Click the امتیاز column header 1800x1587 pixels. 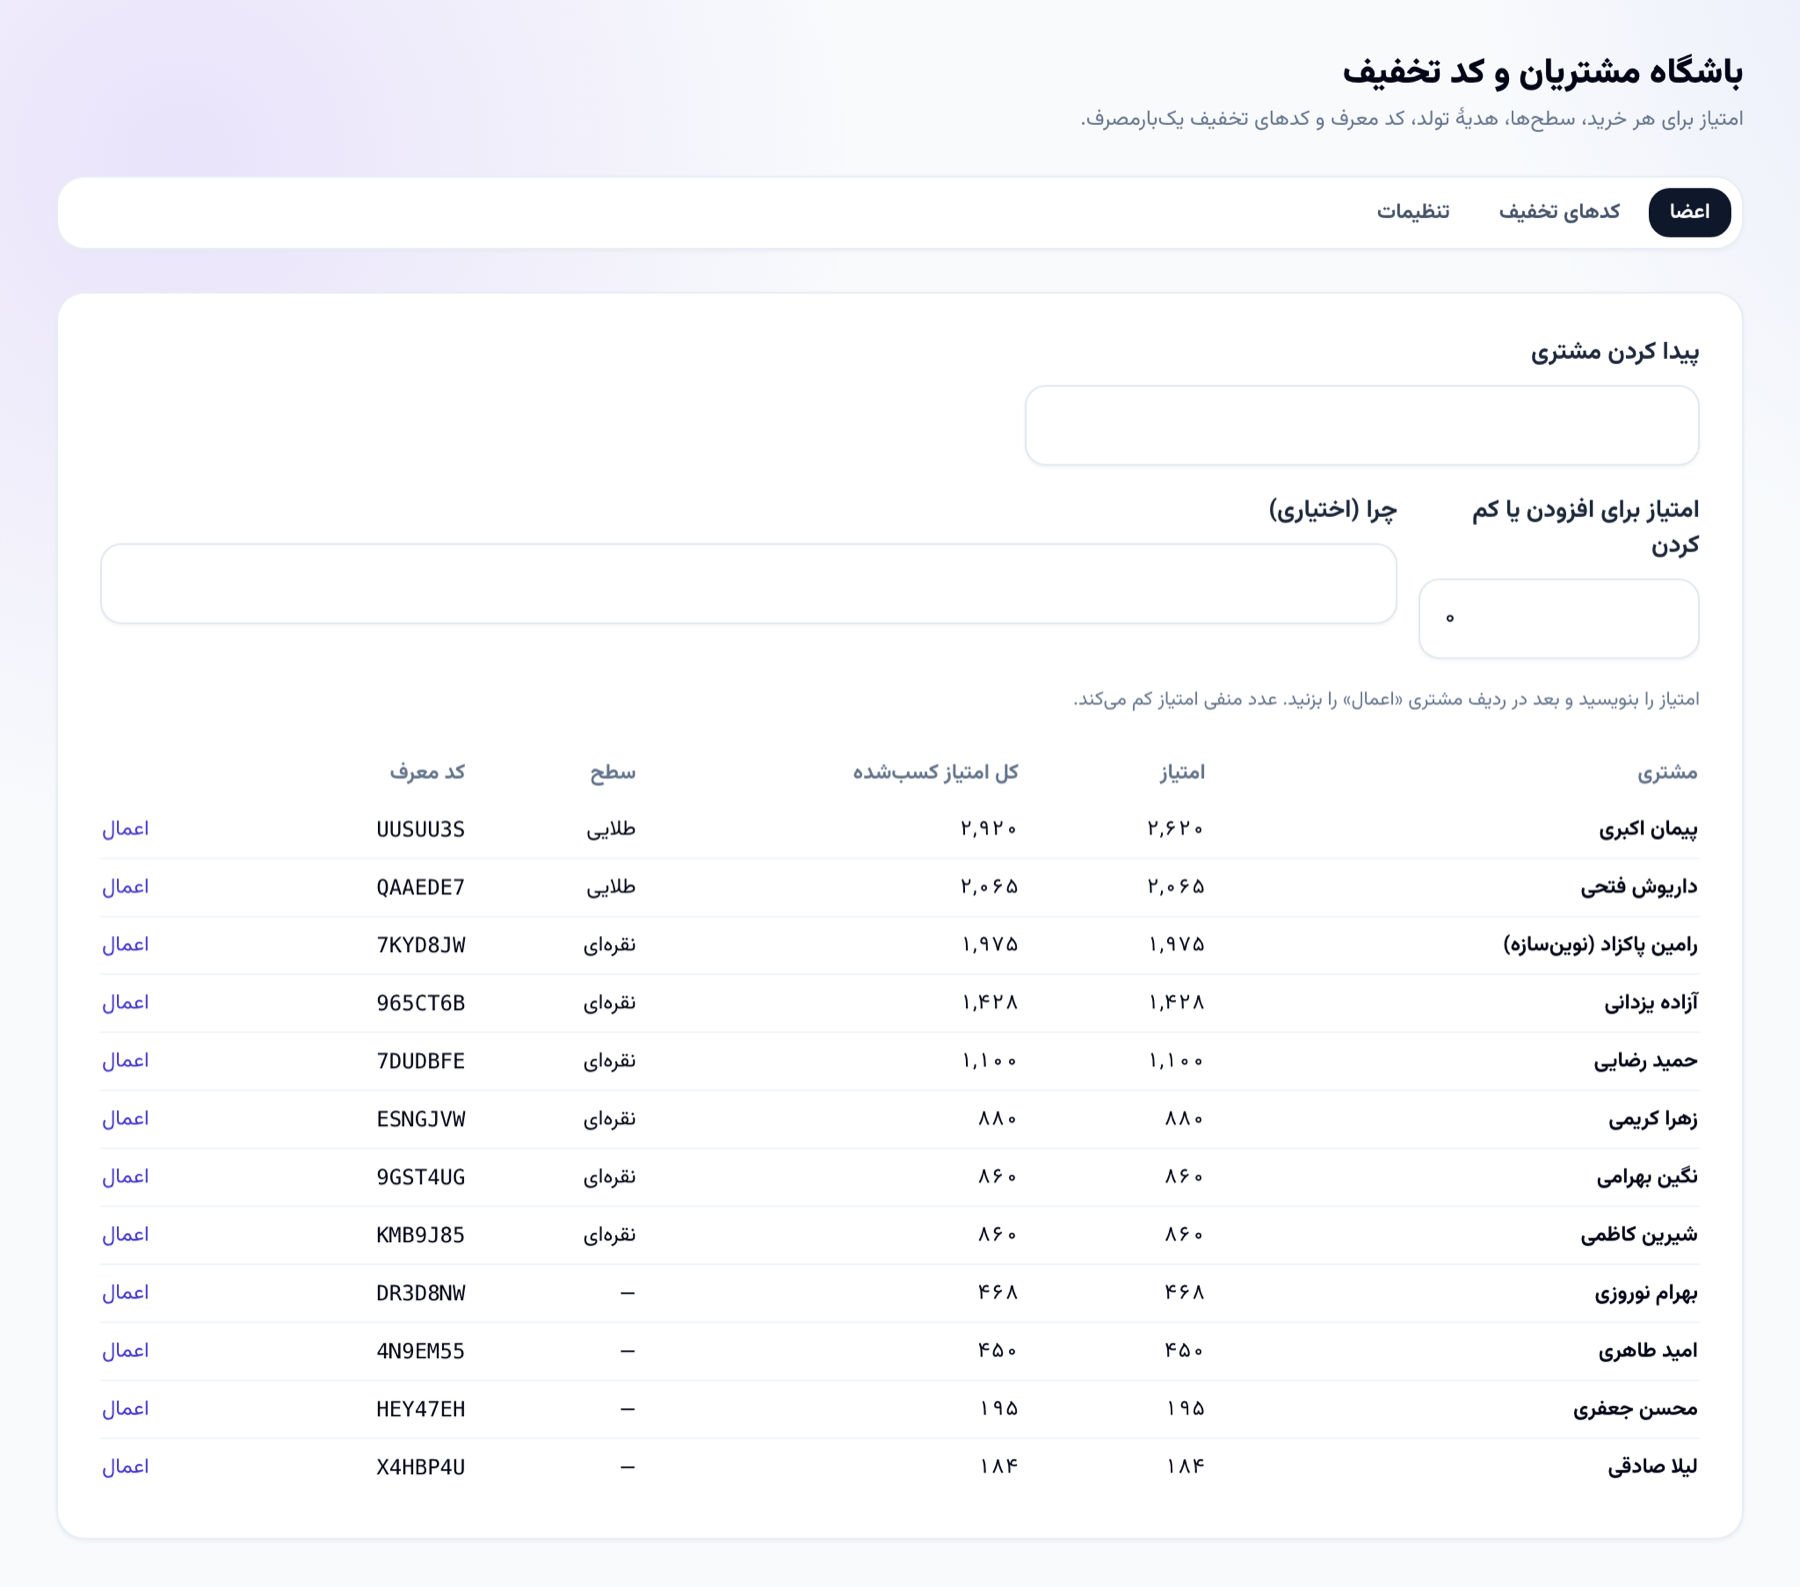[1182, 772]
